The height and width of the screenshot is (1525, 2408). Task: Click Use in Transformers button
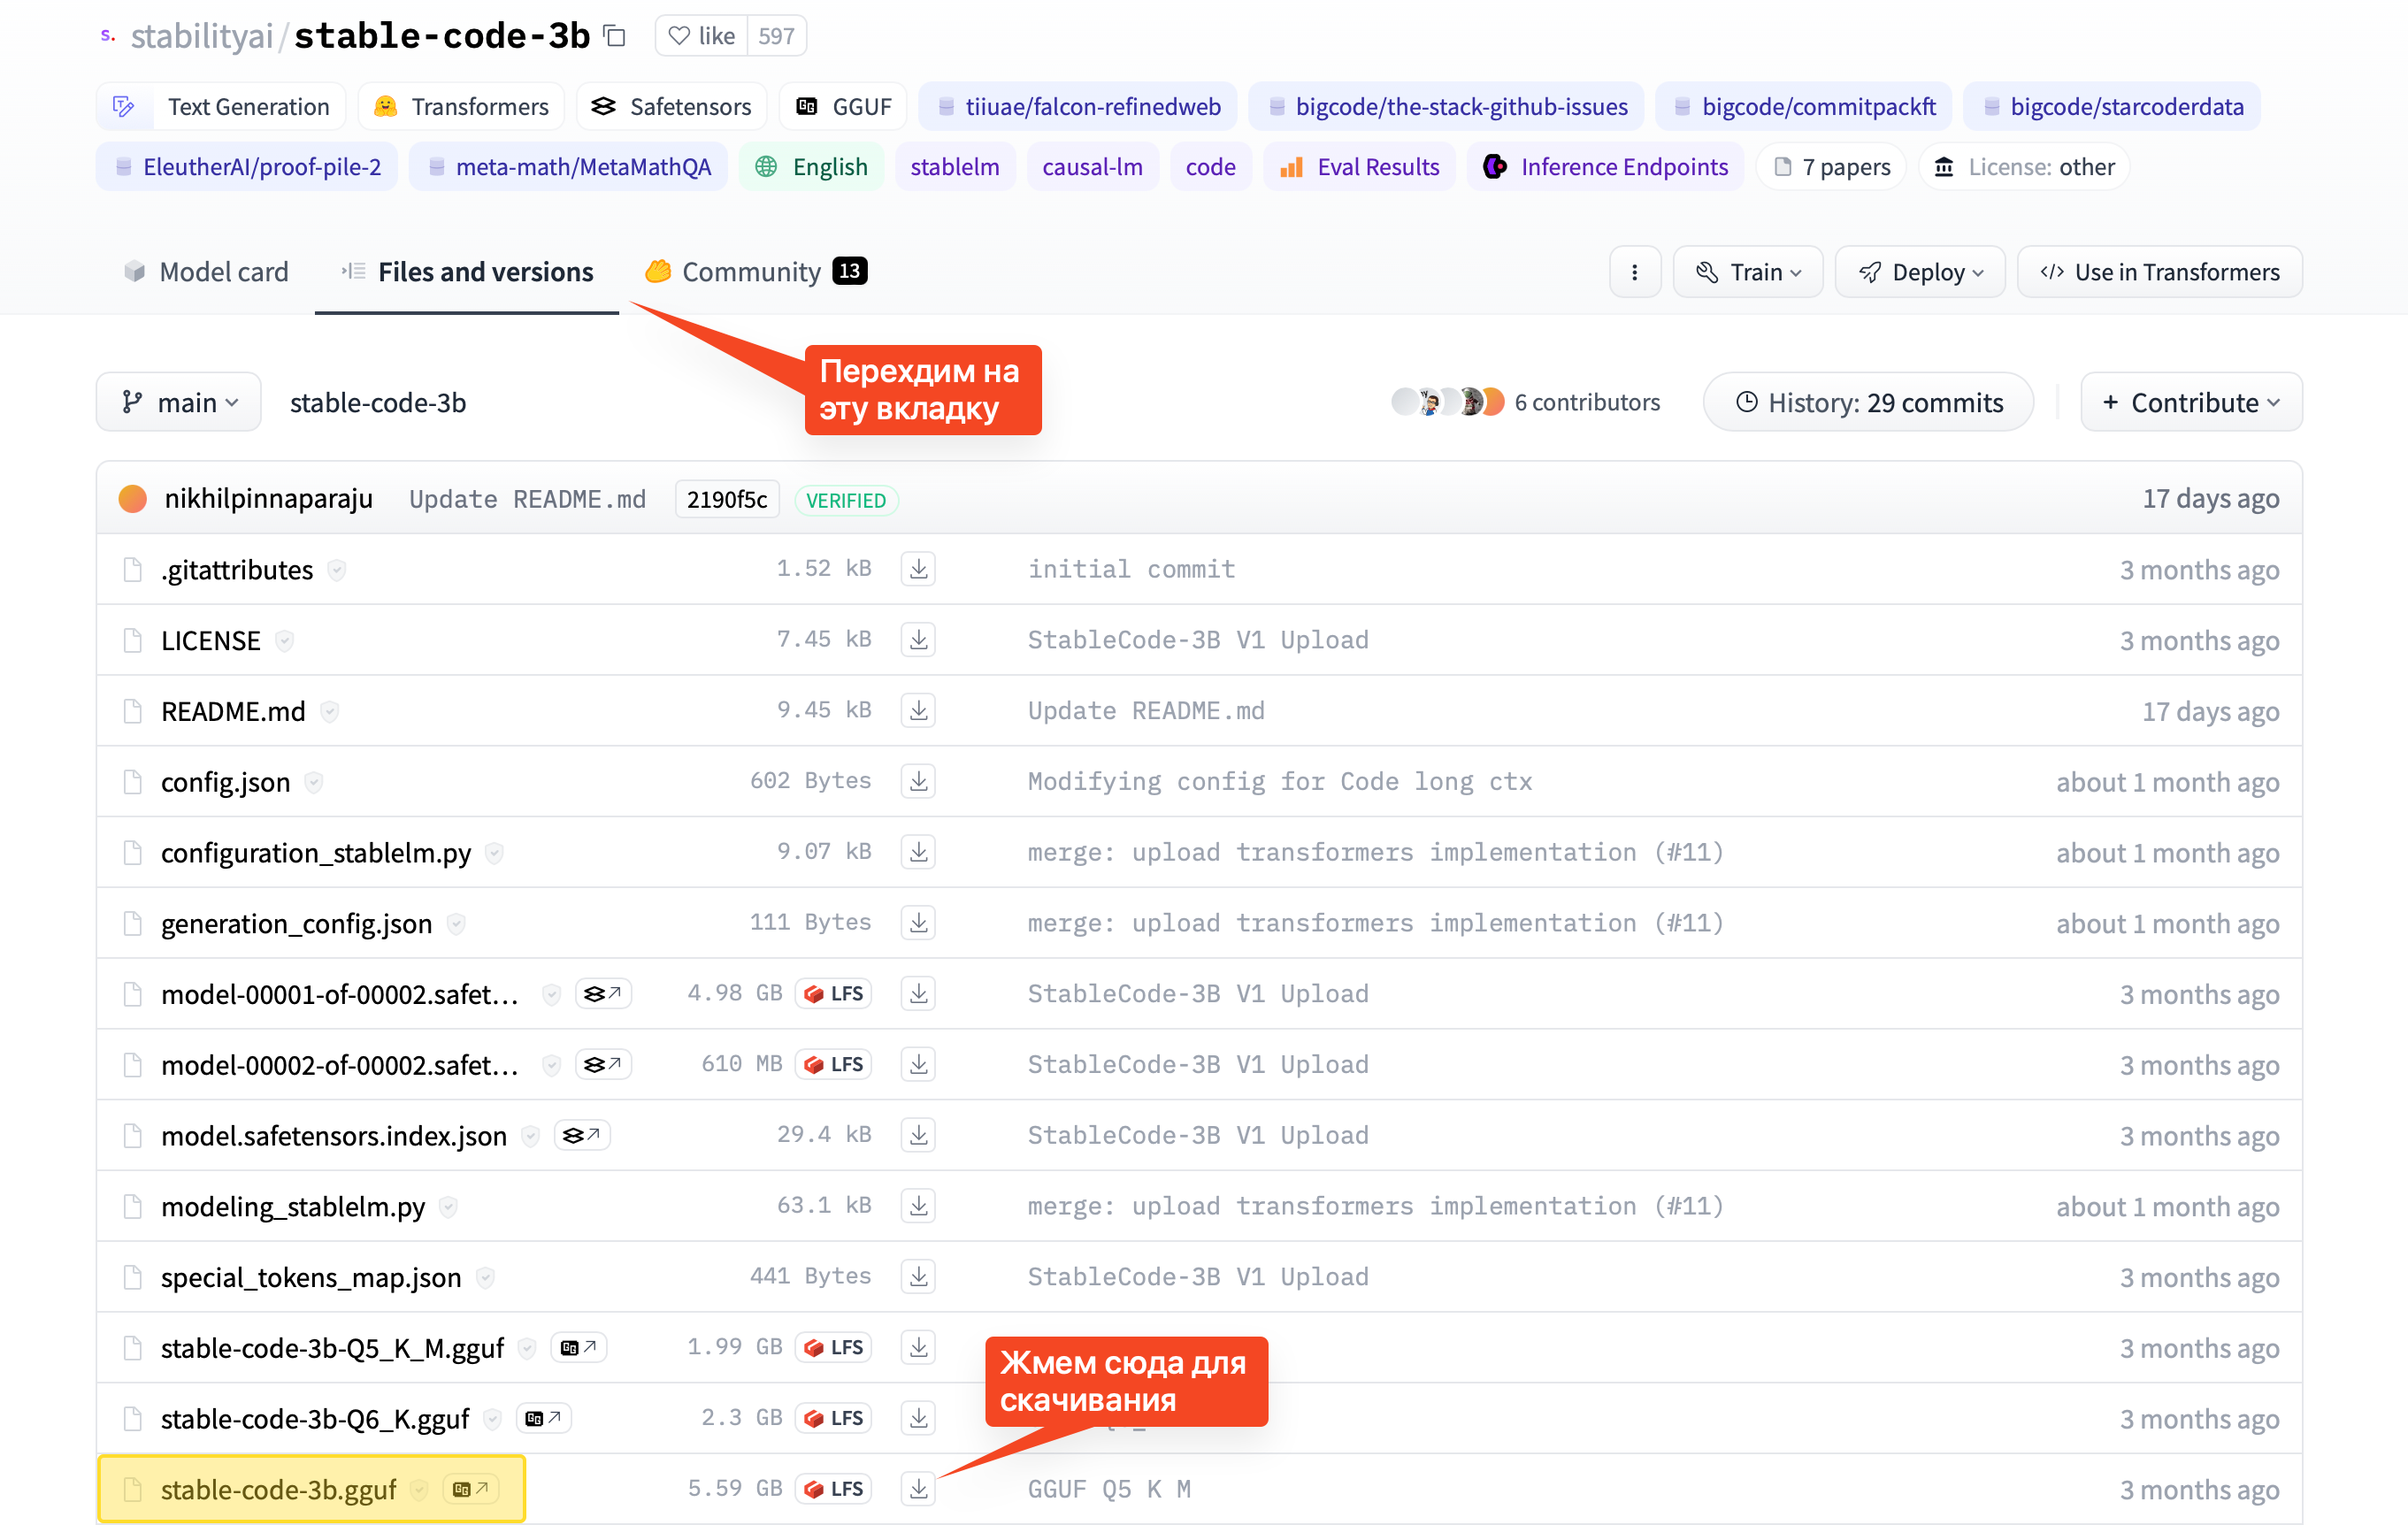pyautogui.click(x=2160, y=272)
